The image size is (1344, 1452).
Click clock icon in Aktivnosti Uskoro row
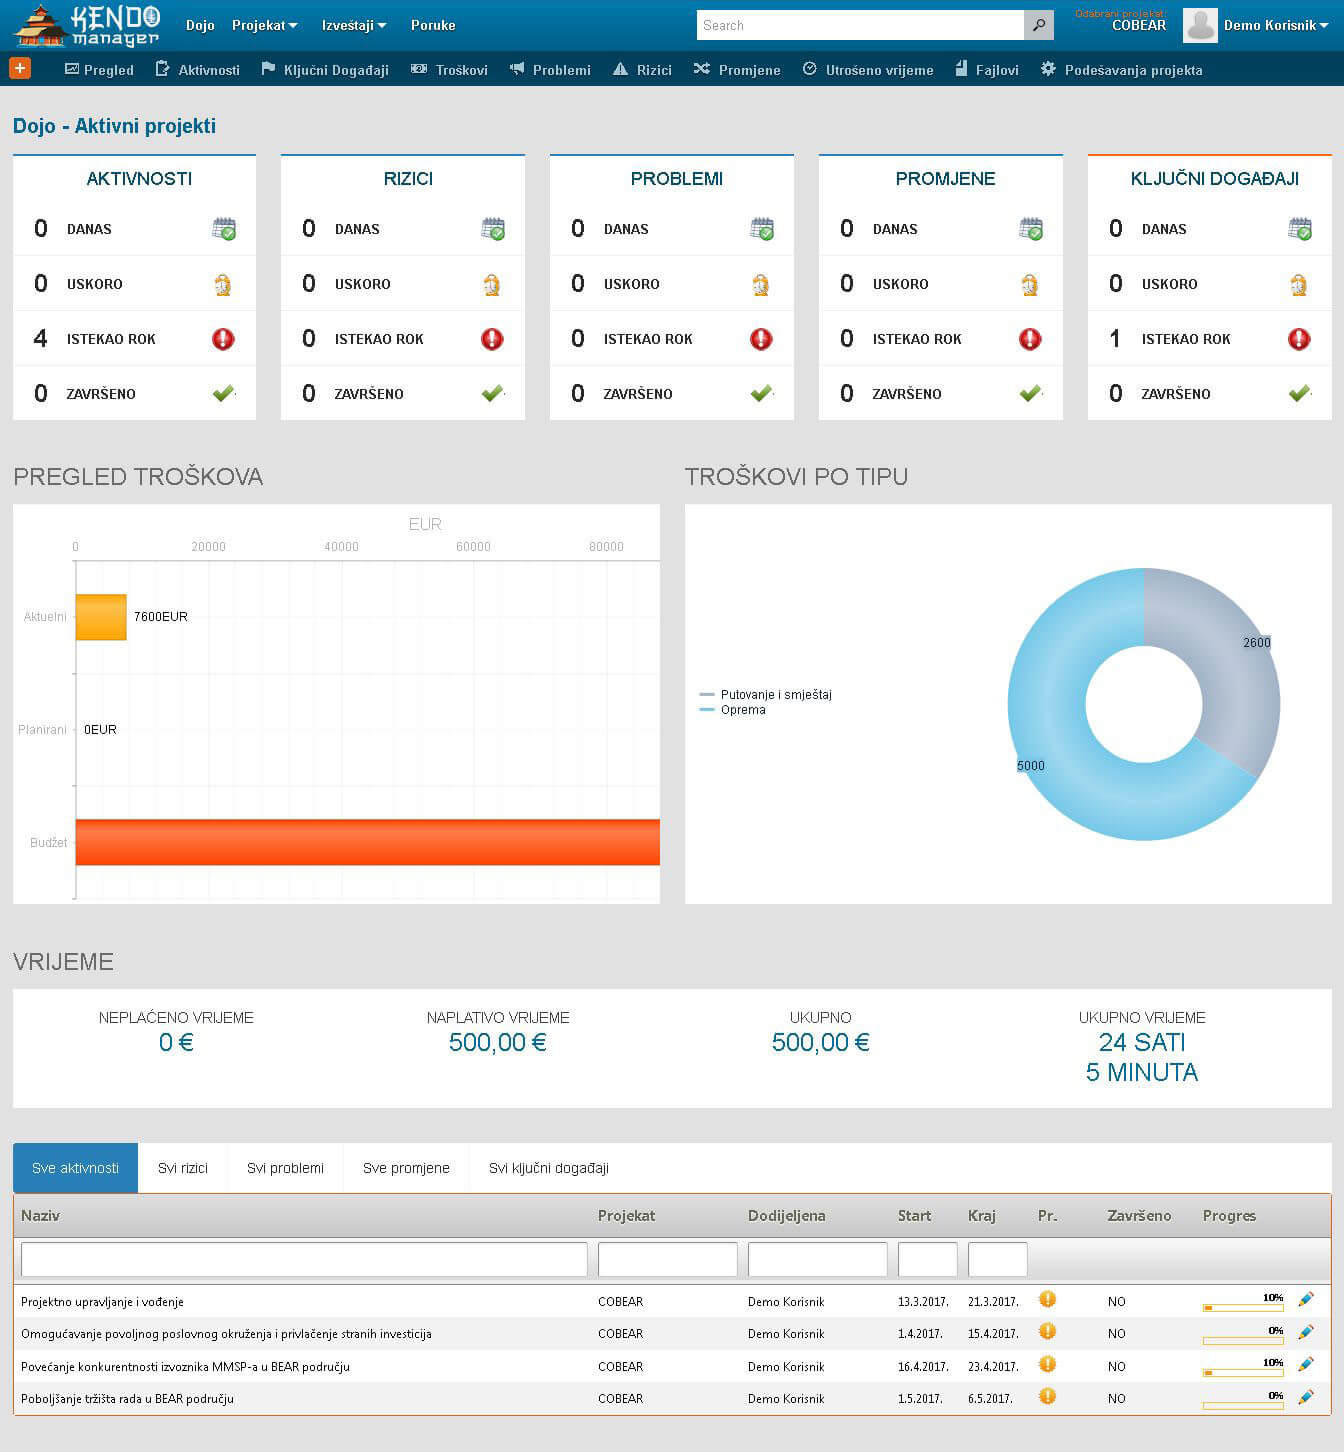[223, 284]
